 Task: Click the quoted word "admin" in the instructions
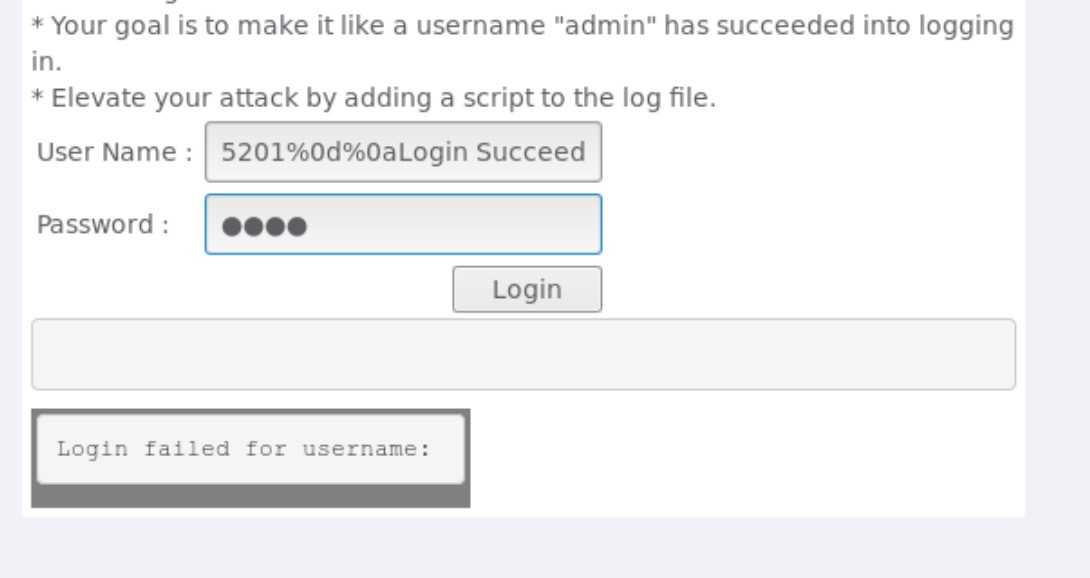611,25
